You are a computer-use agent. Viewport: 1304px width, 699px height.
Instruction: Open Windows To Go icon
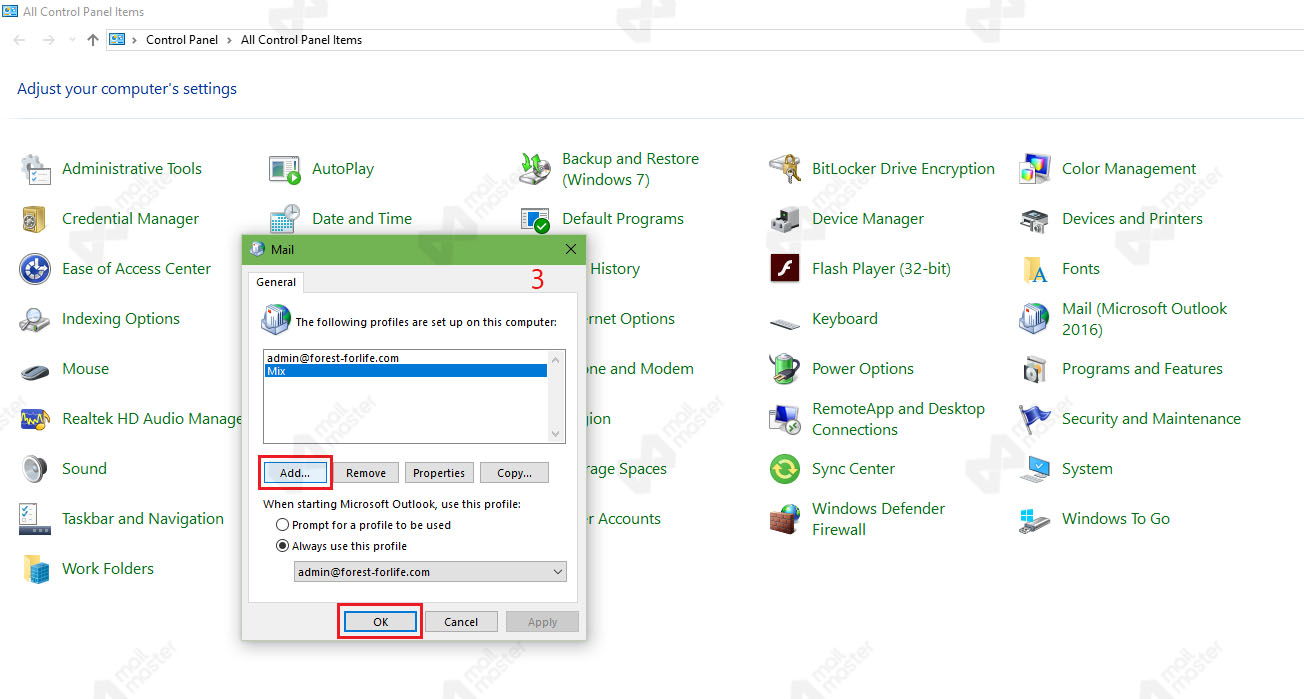(1035, 519)
